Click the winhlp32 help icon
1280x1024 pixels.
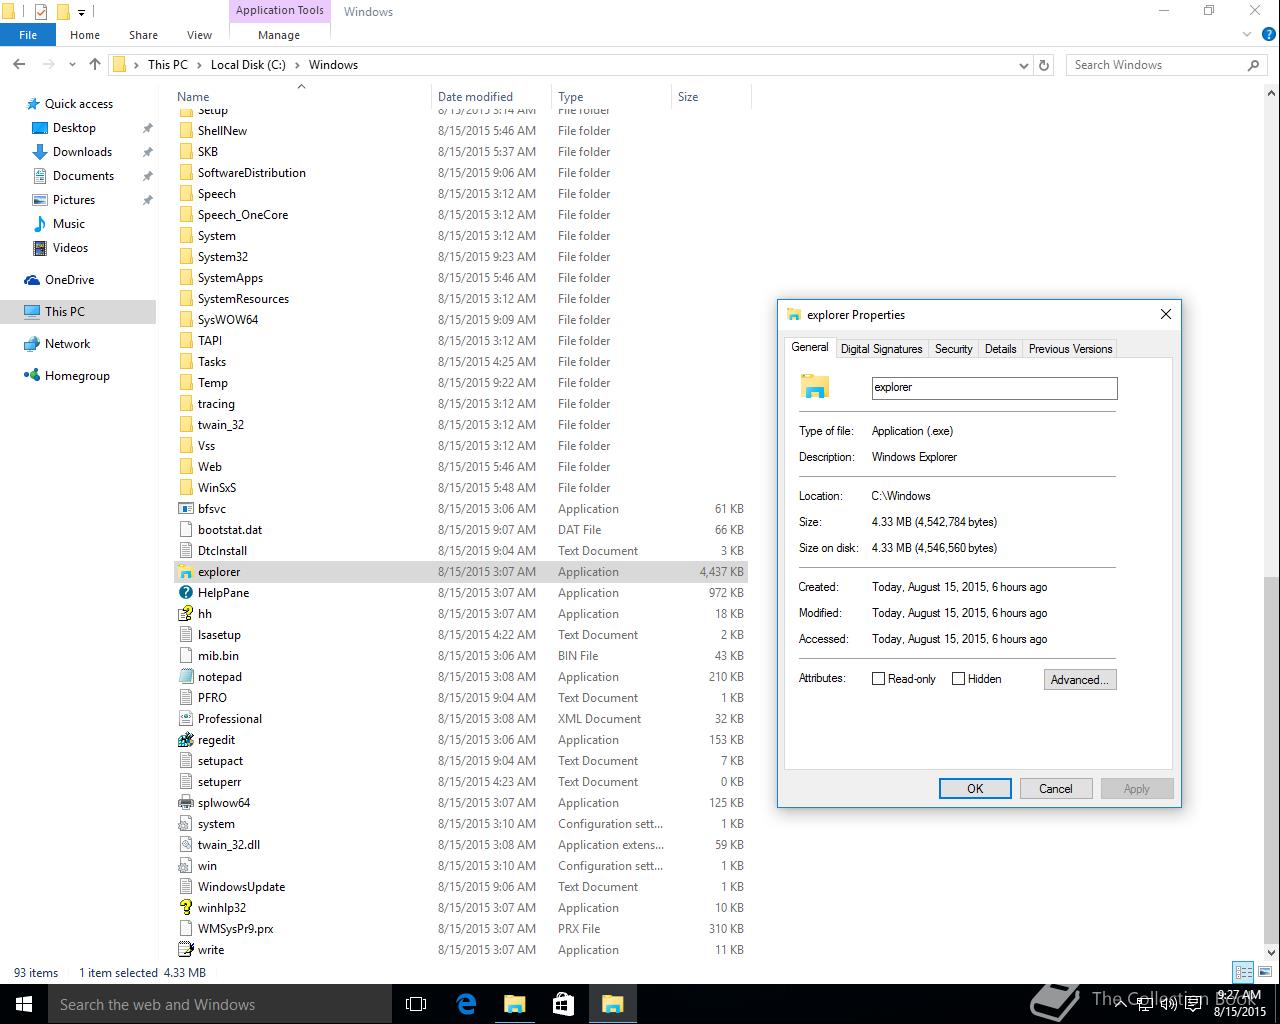point(185,908)
